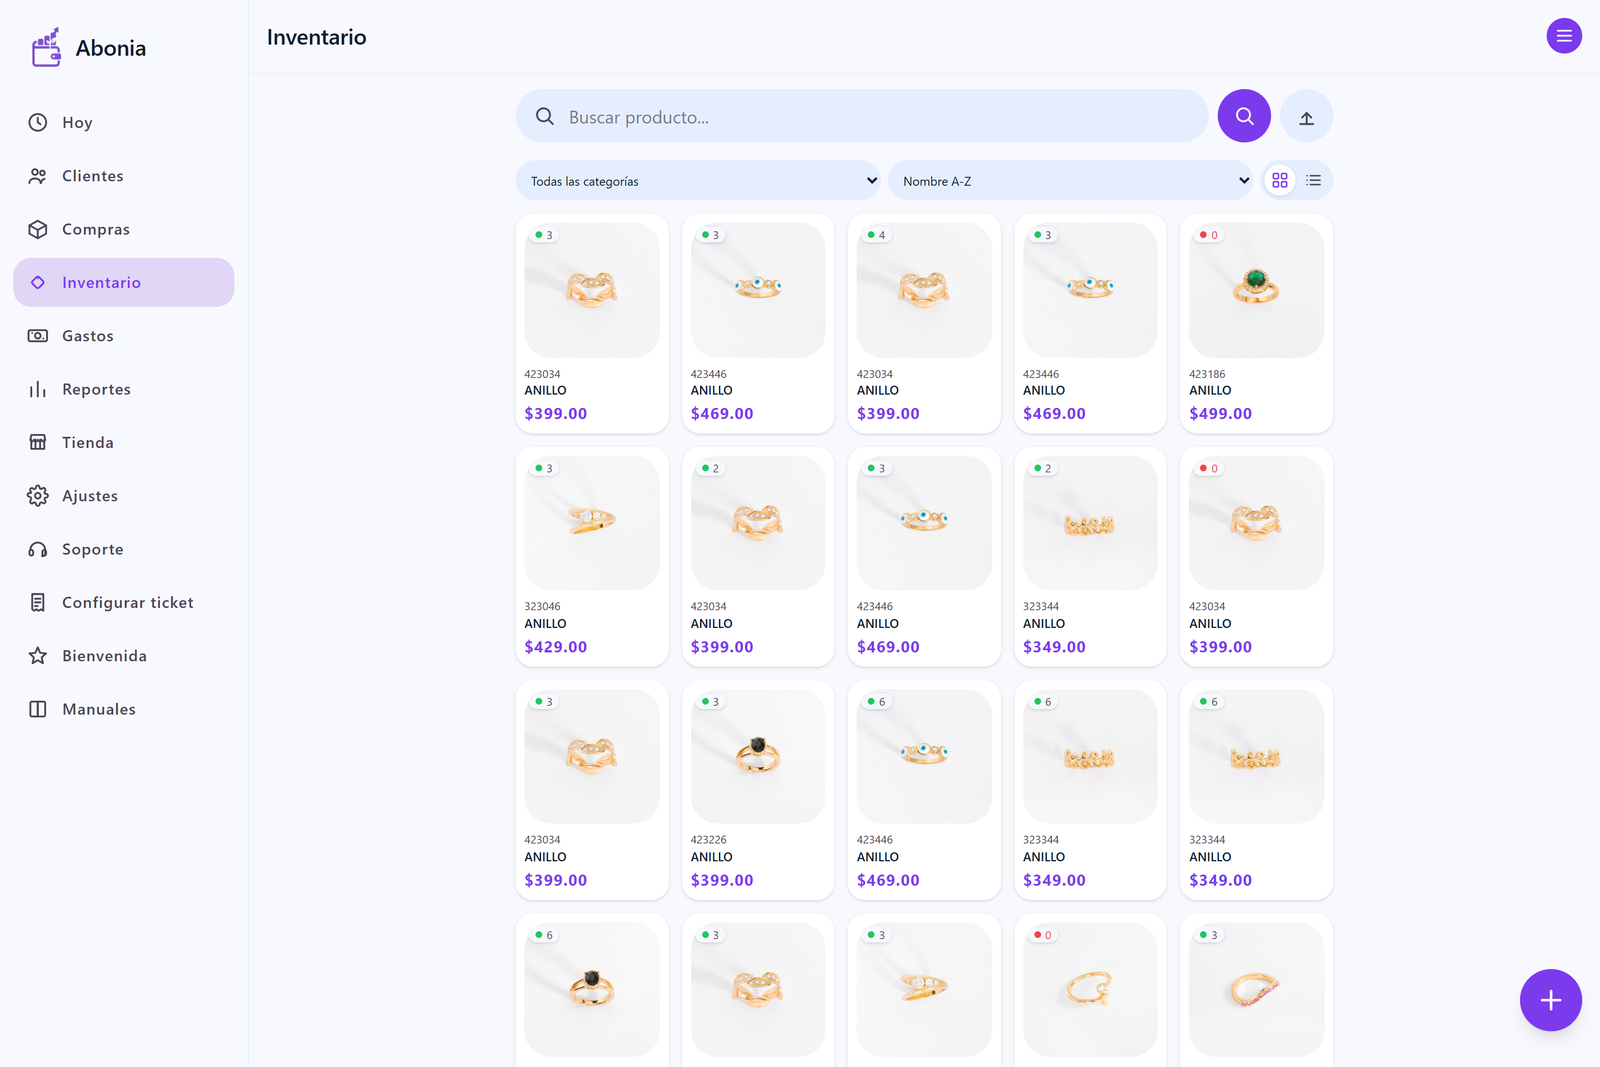1600x1067 pixels.
Task: Open the purple hamburger menu
Action: (x=1564, y=36)
